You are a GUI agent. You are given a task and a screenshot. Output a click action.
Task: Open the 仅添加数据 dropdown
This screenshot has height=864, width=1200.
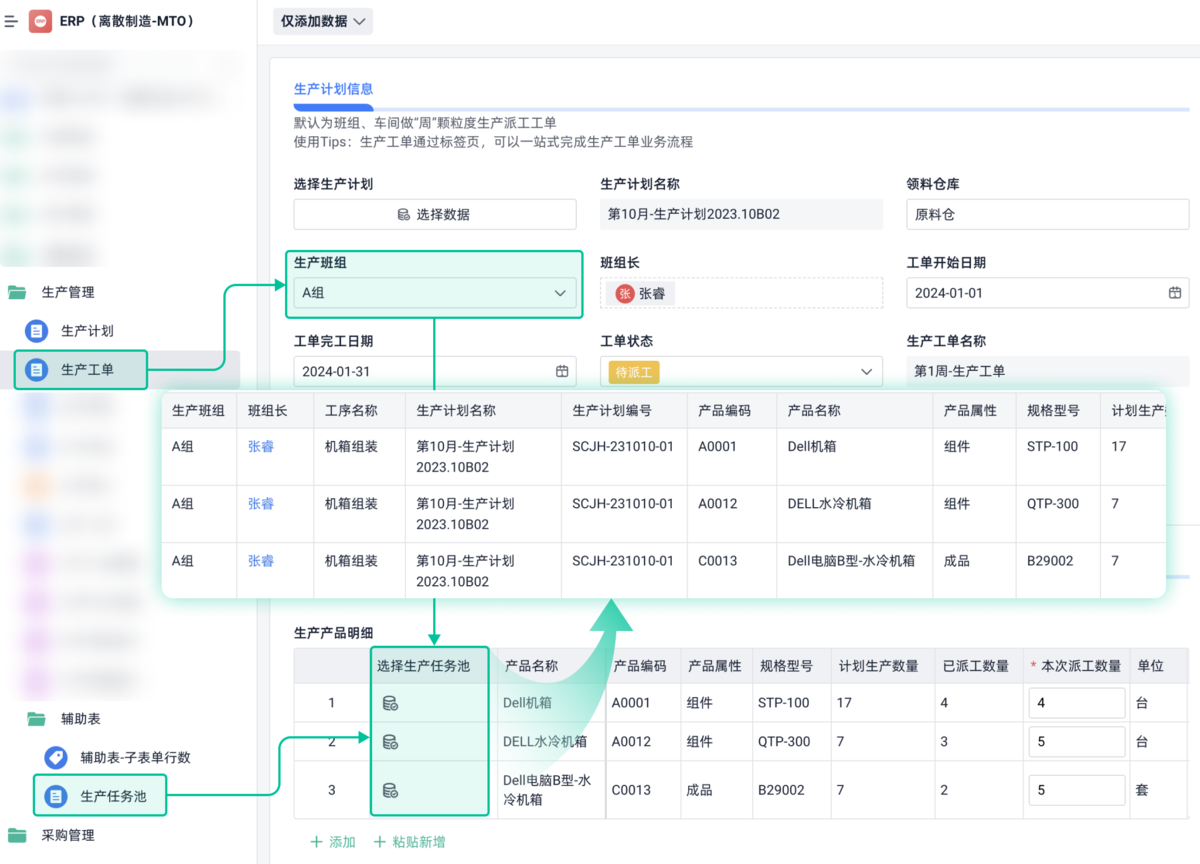pos(322,20)
